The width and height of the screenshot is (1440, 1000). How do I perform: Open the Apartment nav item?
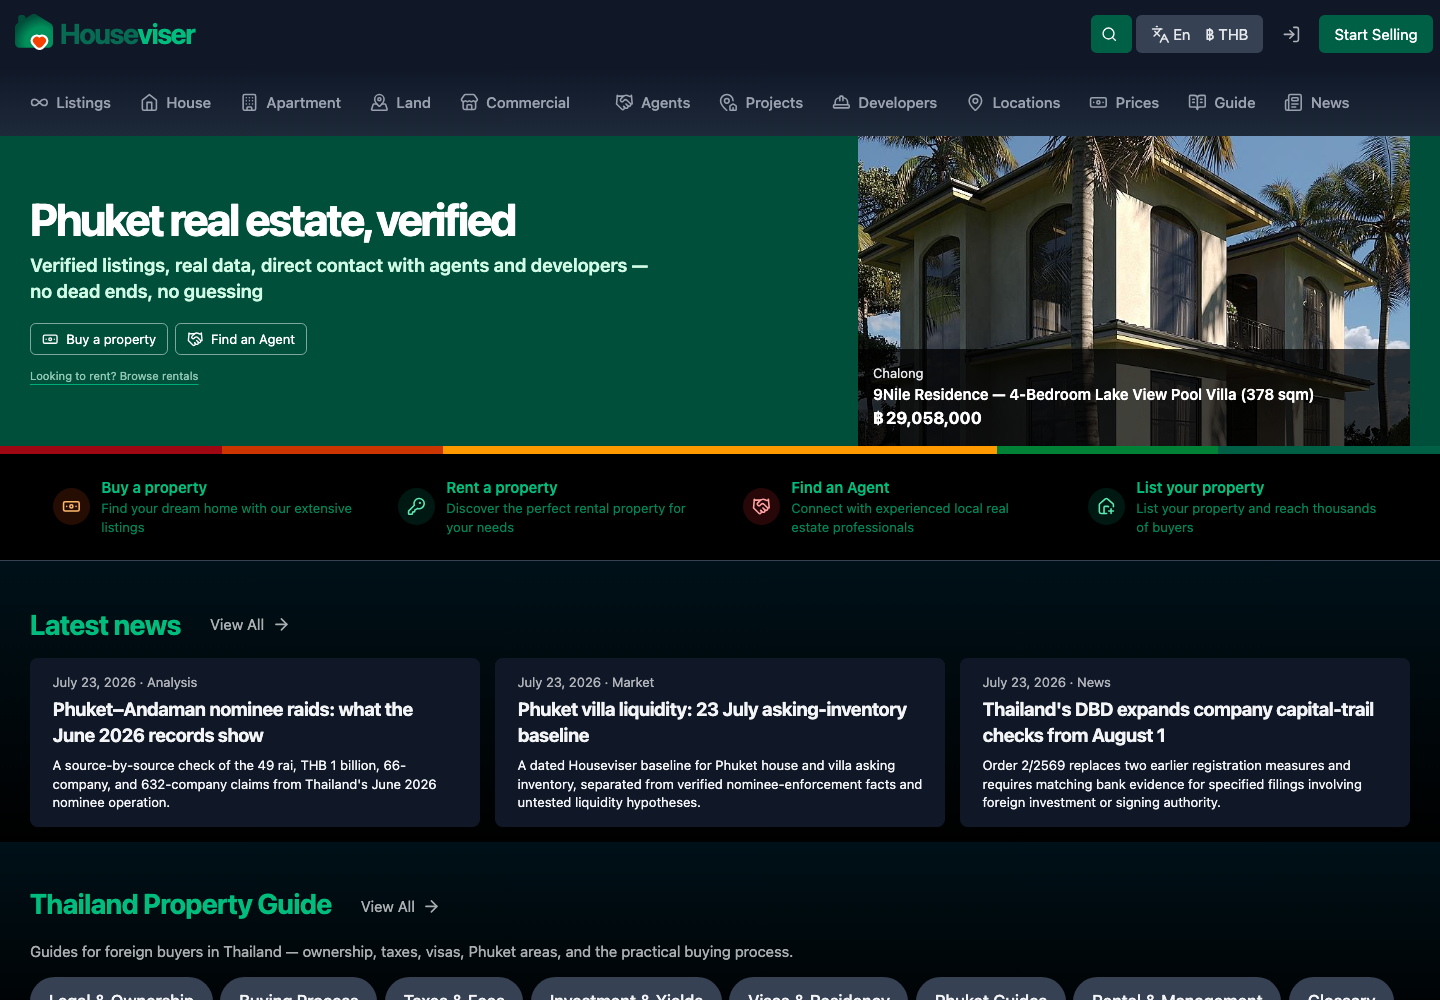pos(291,103)
